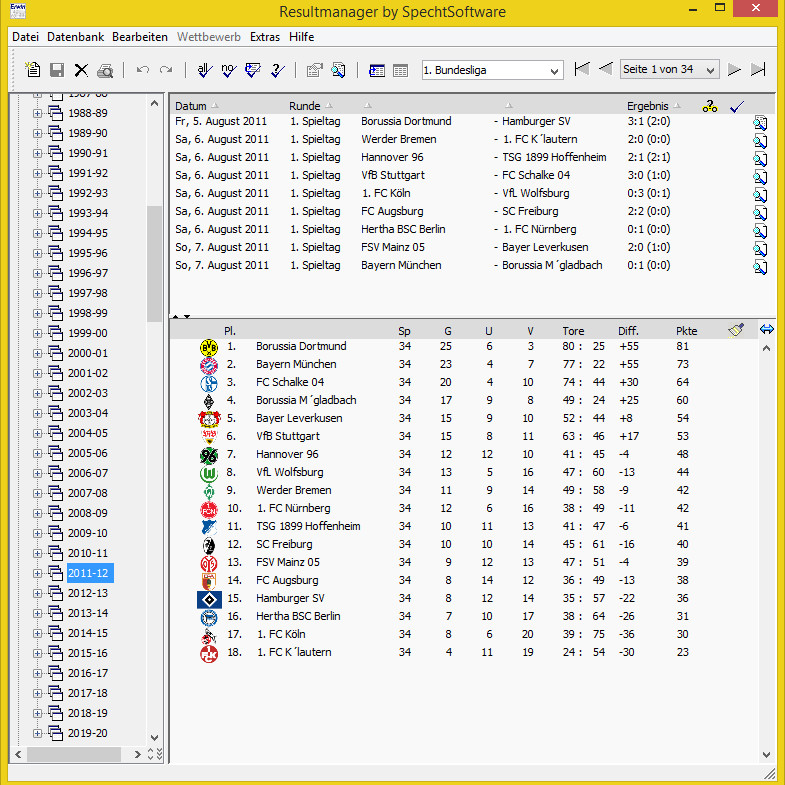Click the blue table view icon
The image size is (785, 785).
(376, 71)
